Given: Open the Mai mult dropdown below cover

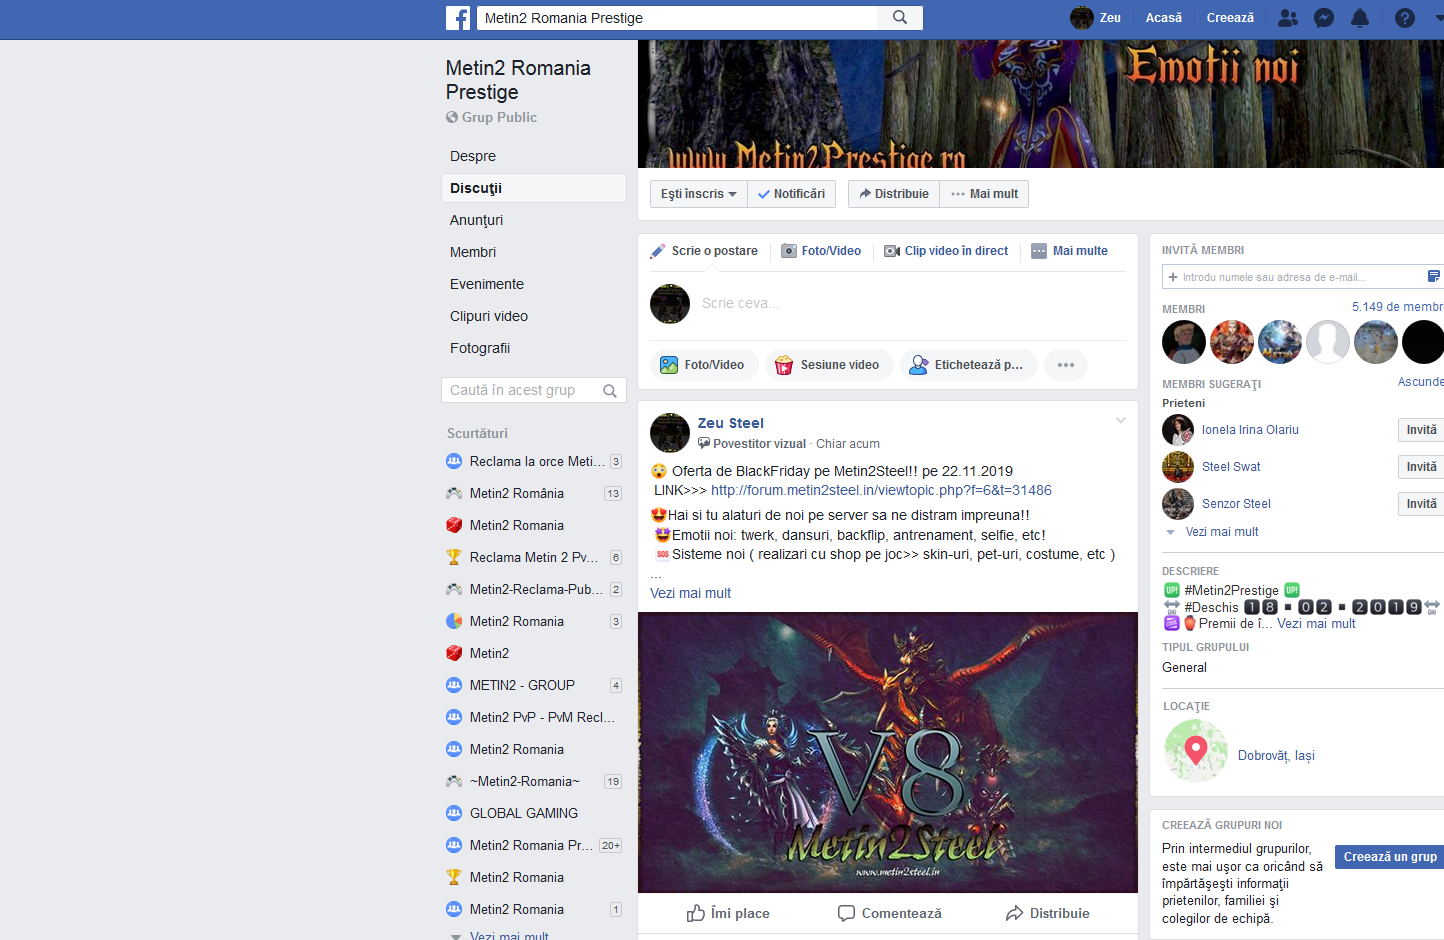Looking at the screenshot, I should tap(984, 194).
